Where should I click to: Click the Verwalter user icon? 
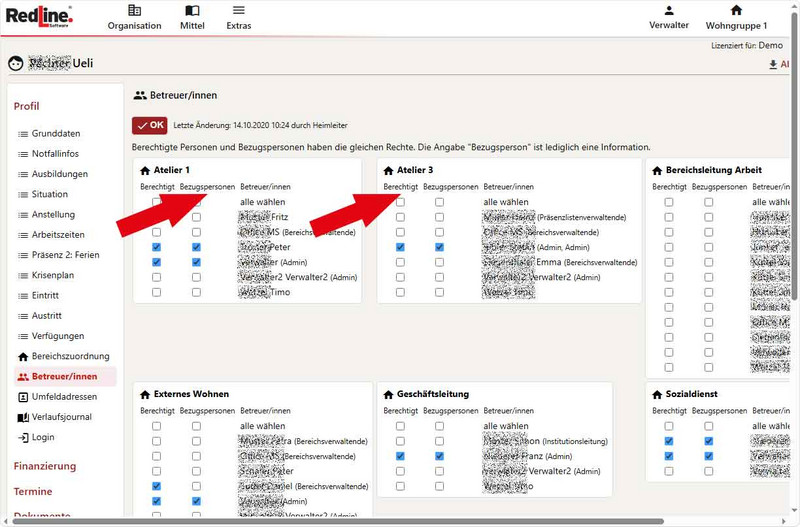(669, 11)
